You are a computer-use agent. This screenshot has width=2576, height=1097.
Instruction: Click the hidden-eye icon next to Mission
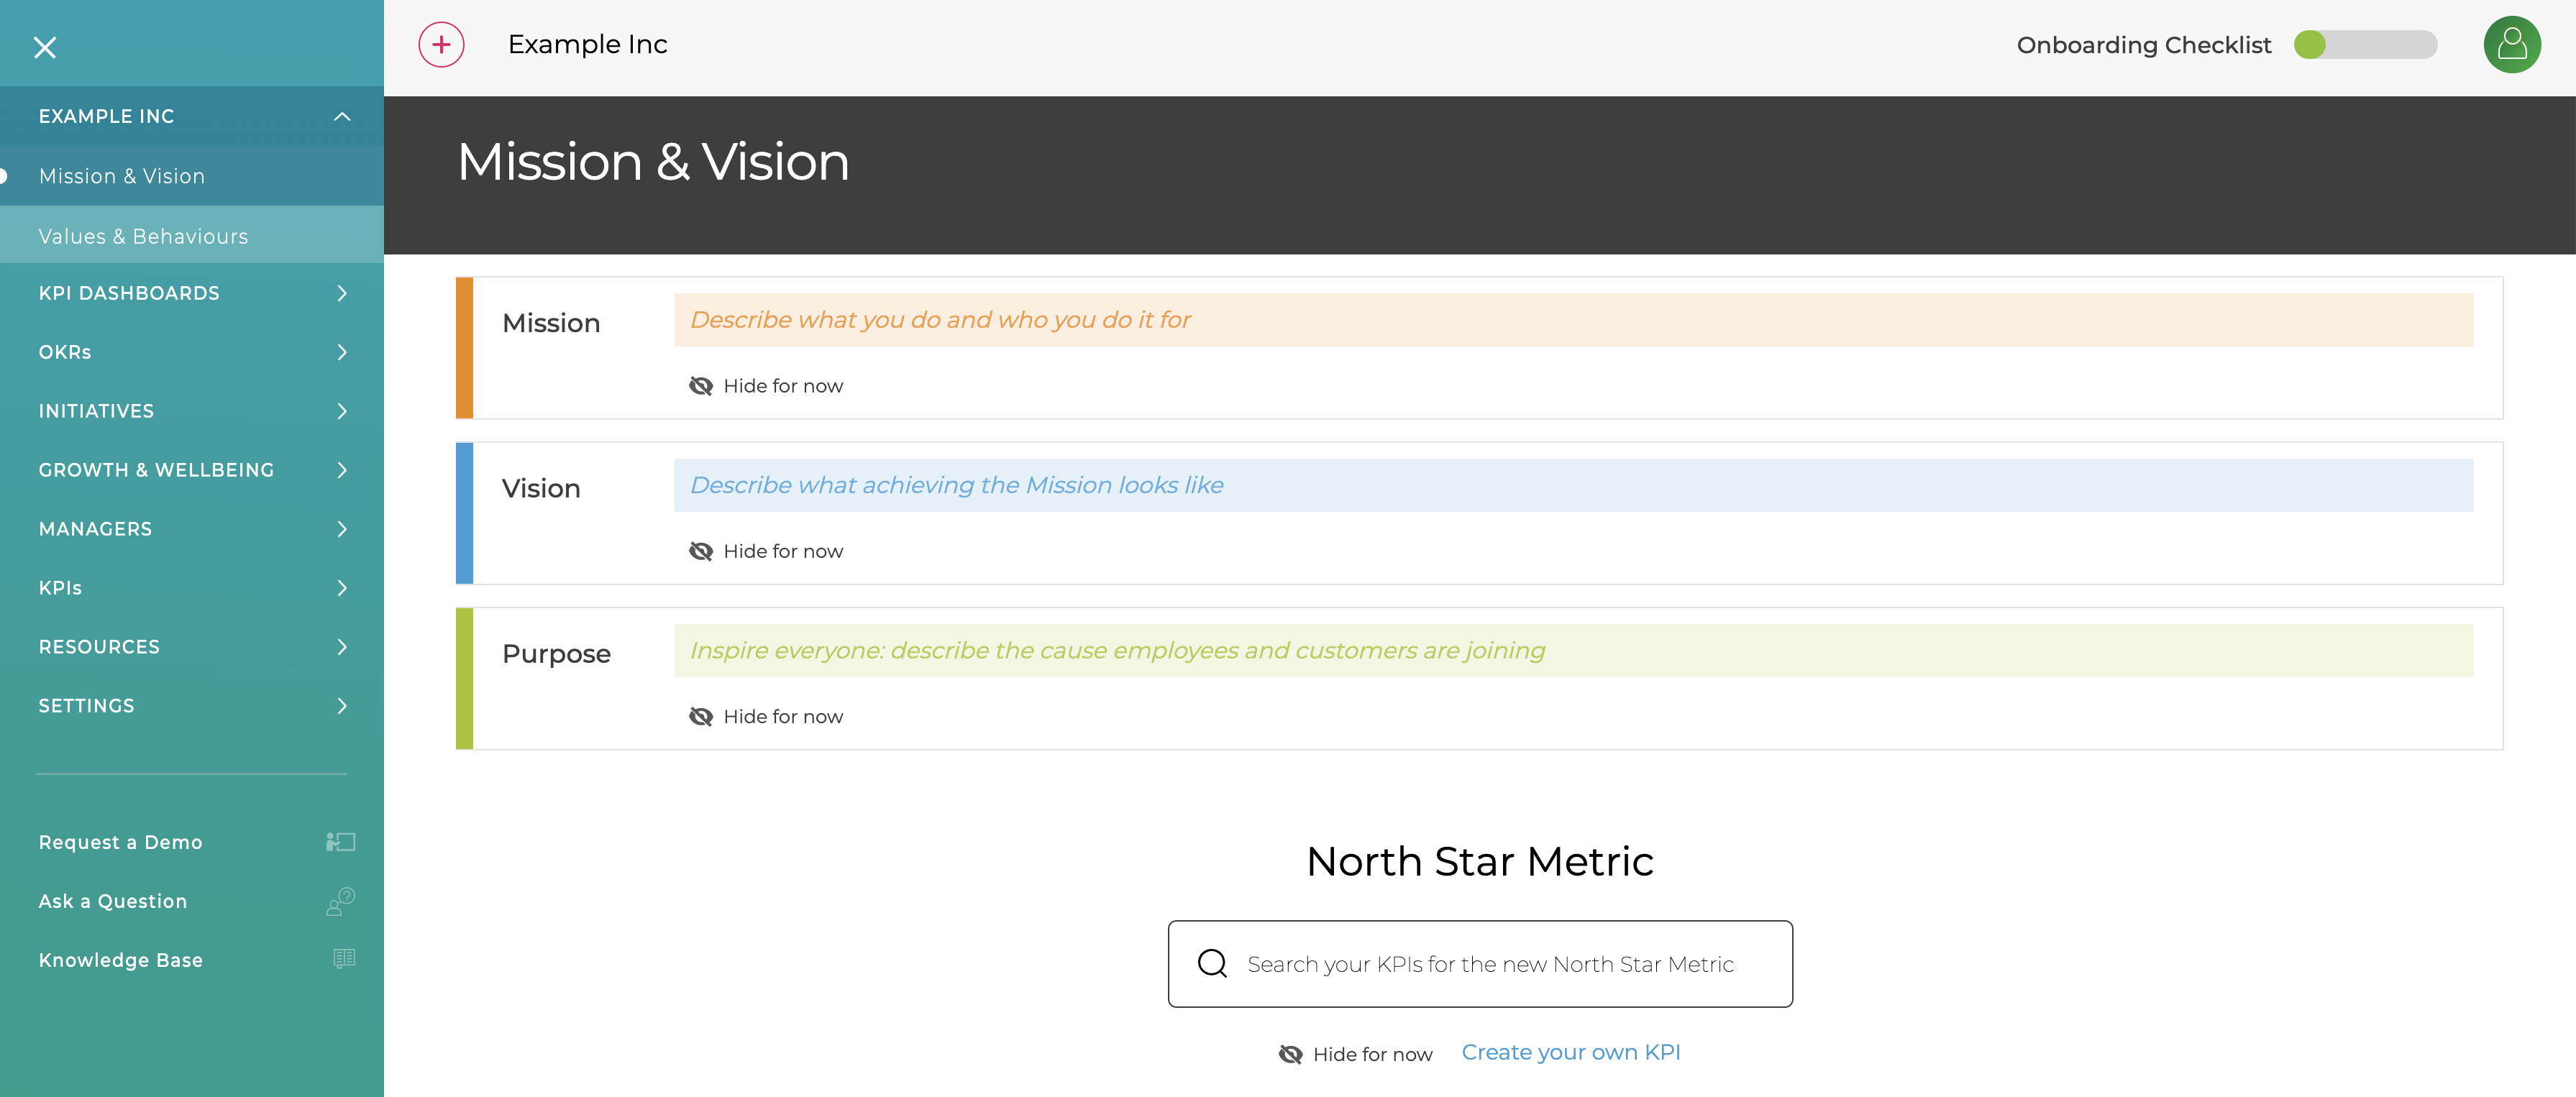point(701,385)
